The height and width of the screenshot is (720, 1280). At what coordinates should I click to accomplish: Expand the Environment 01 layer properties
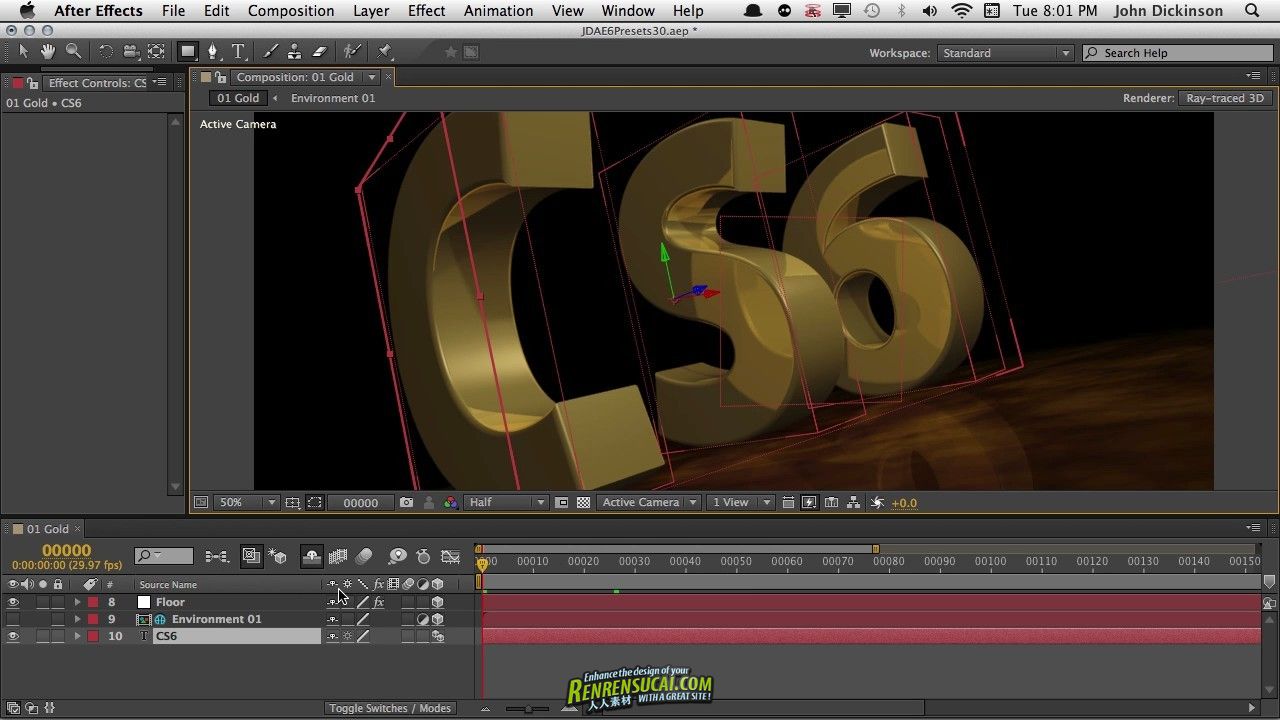[x=77, y=619]
